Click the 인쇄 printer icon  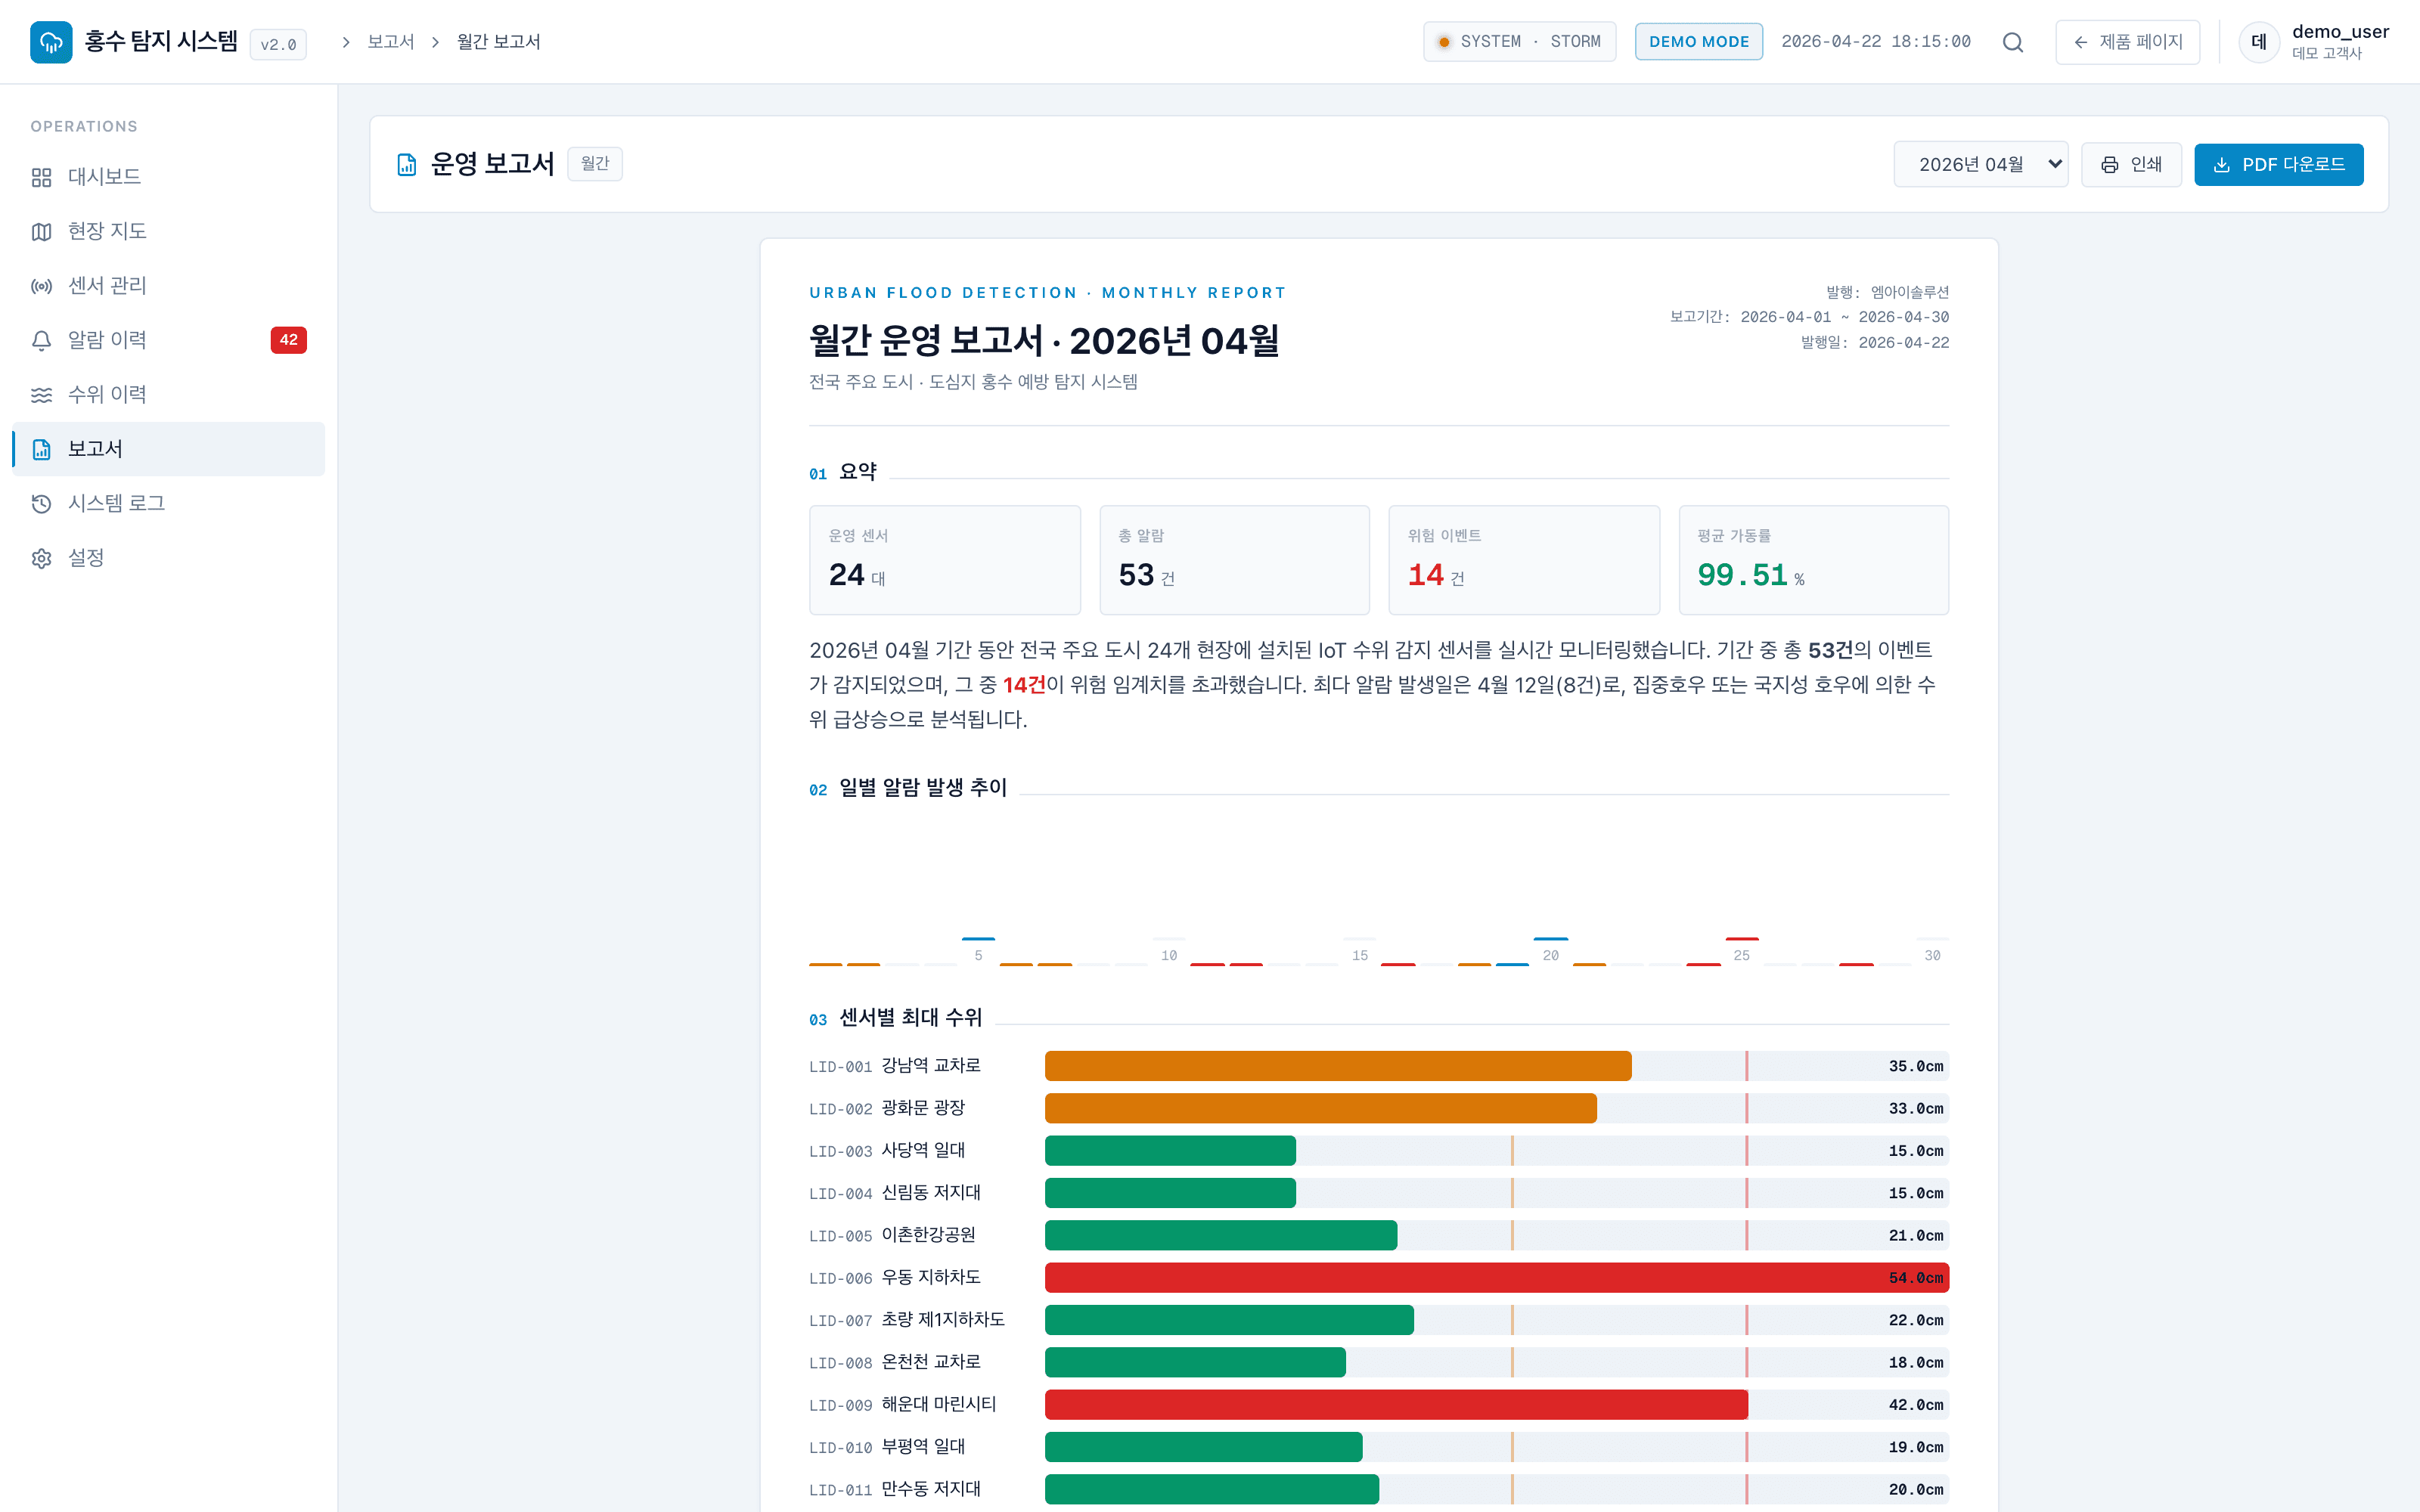tap(2110, 164)
